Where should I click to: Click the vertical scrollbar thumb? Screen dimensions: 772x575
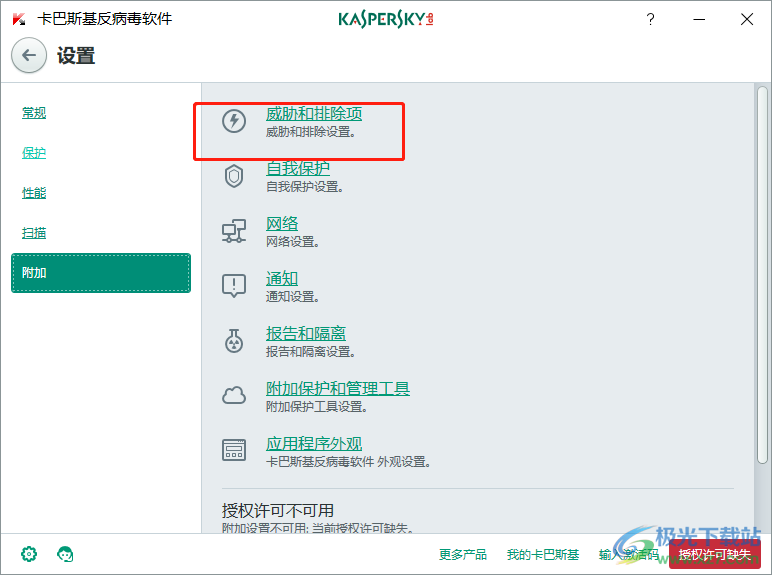[762, 275]
